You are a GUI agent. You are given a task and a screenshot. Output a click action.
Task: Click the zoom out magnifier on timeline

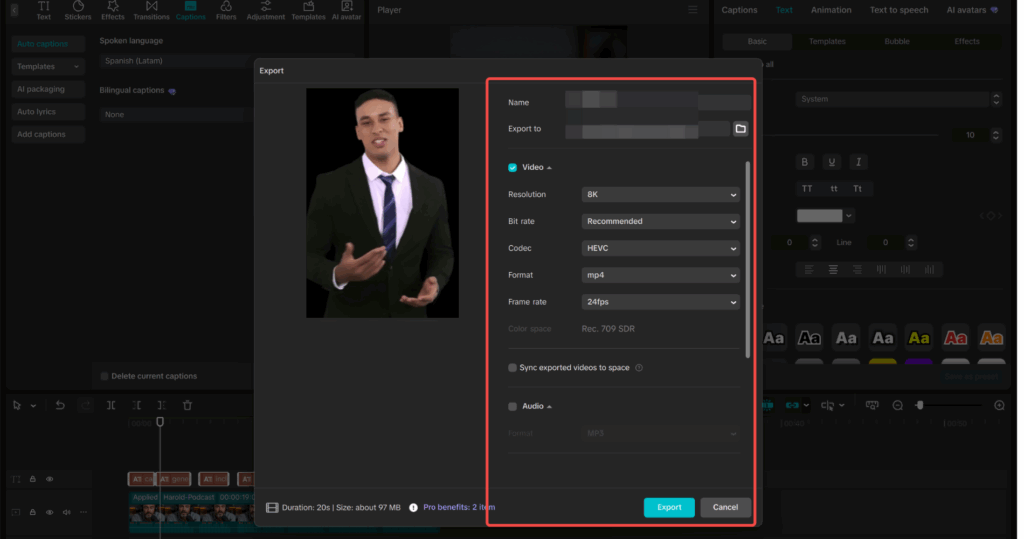[x=897, y=406]
